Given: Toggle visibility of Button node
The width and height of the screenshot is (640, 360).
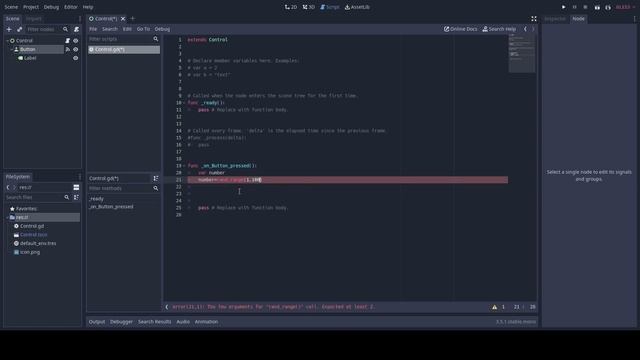Looking at the screenshot, I should 76,49.
